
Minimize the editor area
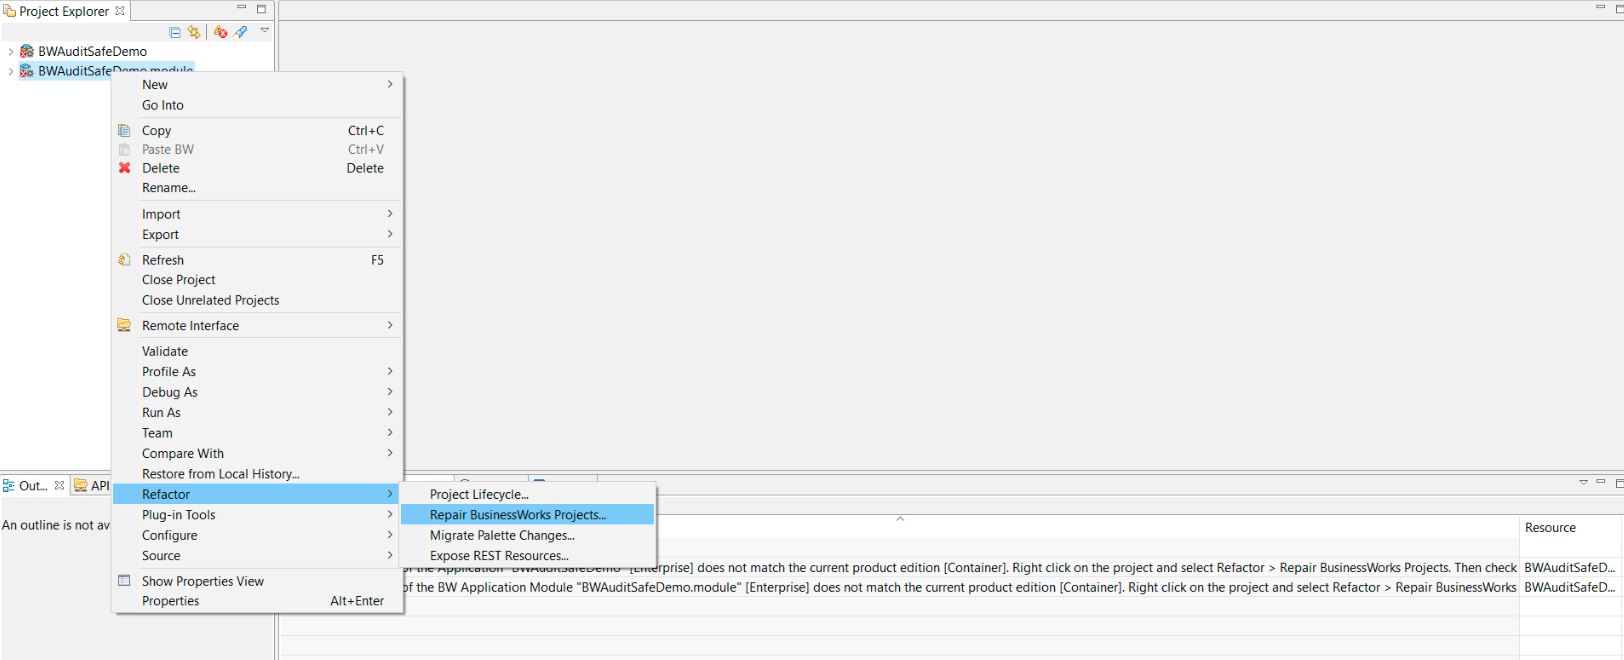(1600, 8)
